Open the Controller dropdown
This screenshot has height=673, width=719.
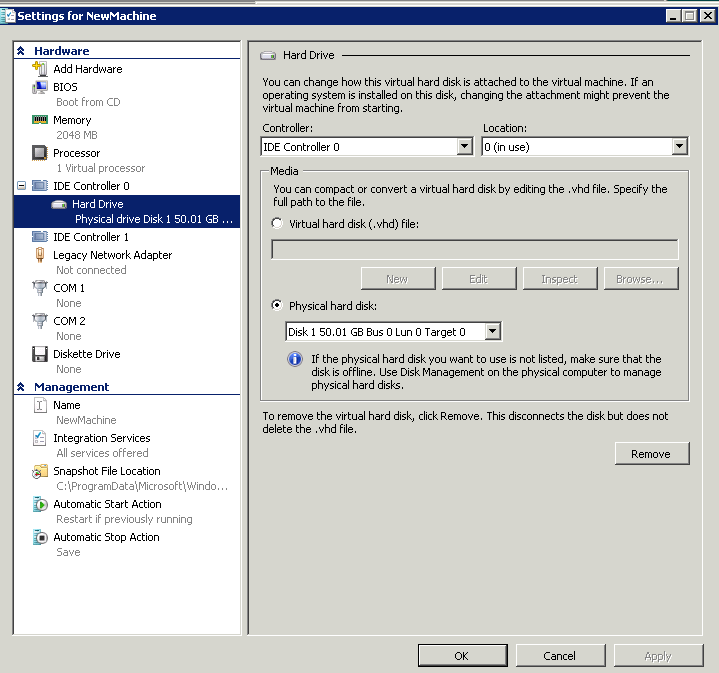(465, 147)
